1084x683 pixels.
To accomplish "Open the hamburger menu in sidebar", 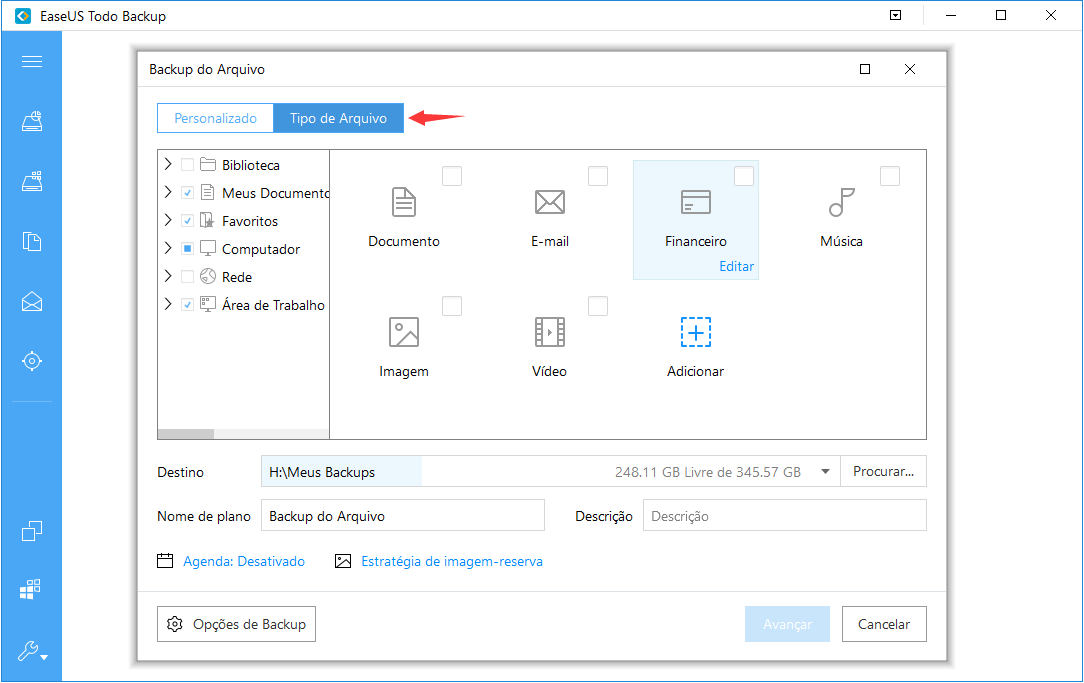I will coord(32,62).
